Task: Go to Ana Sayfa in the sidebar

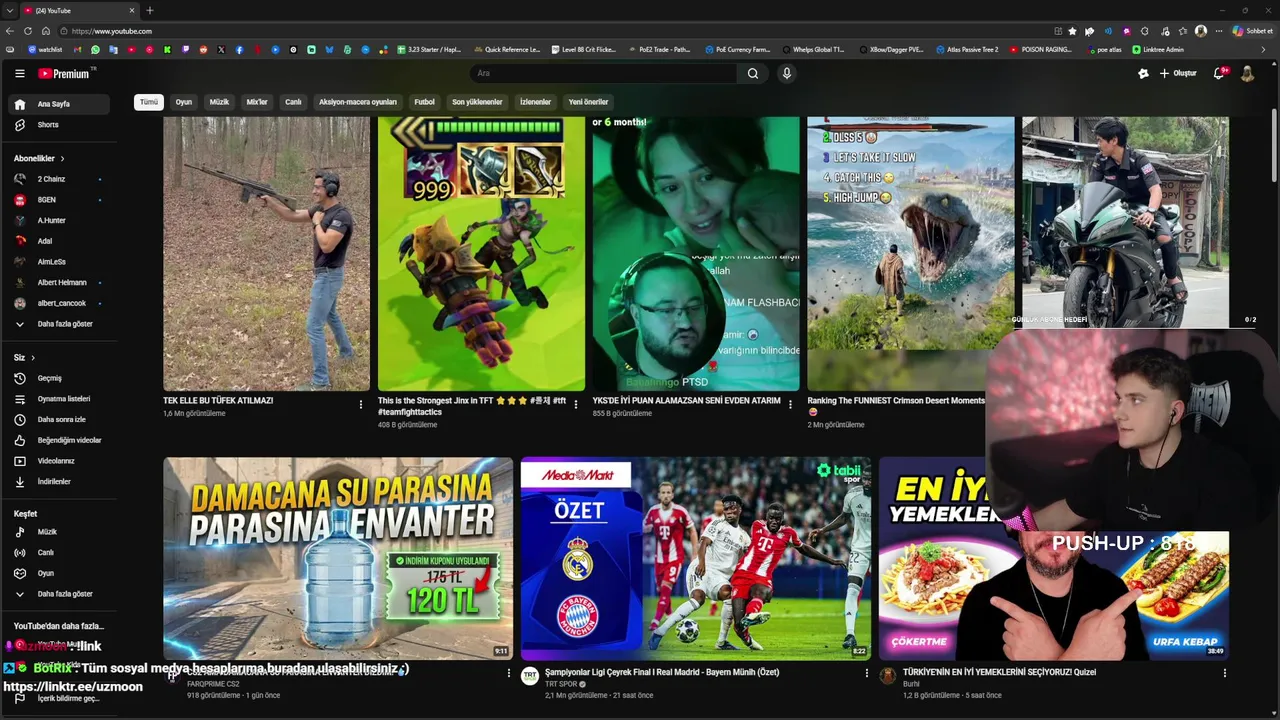Action: click(x=60, y=104)
